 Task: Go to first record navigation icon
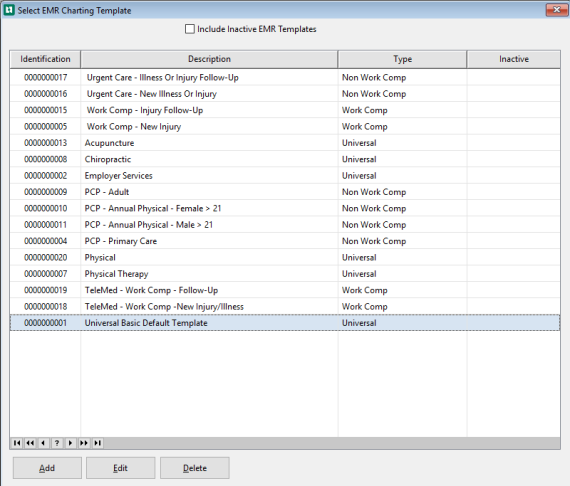pos(17,443)
